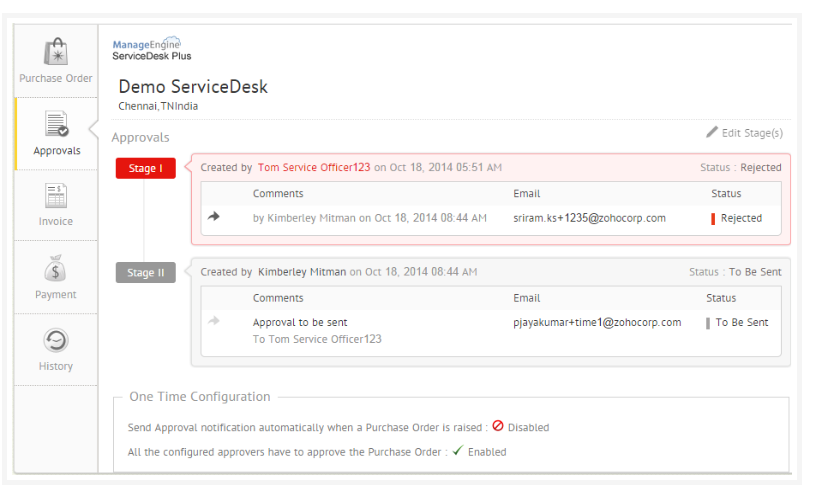This screenshot has height=494, width=814.
Task: Toggle the Enabled all-approvers setting
Action: click(x=457, y=451)
